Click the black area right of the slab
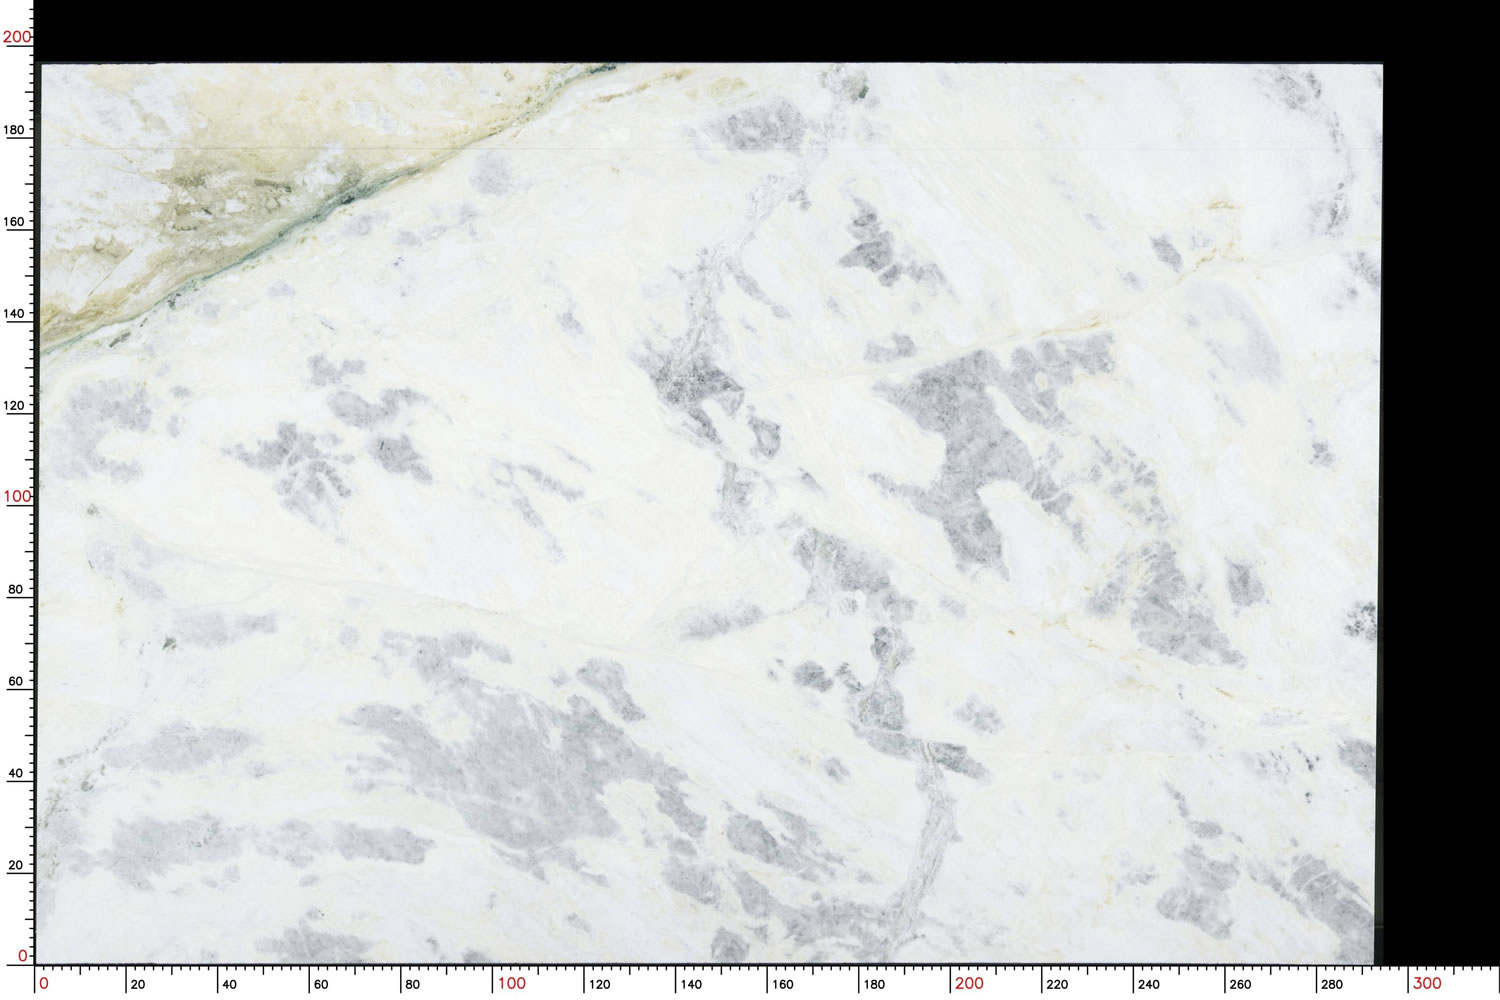 pyautogui.click(x=1440, y=500)
